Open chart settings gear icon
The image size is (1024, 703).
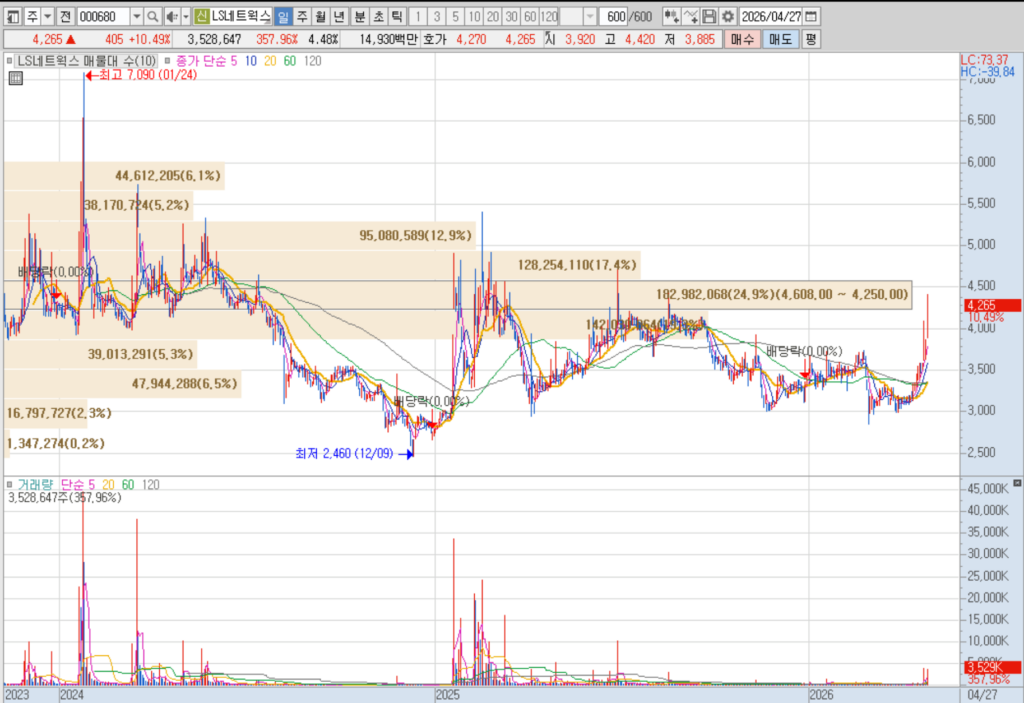[x=728, y=16]
